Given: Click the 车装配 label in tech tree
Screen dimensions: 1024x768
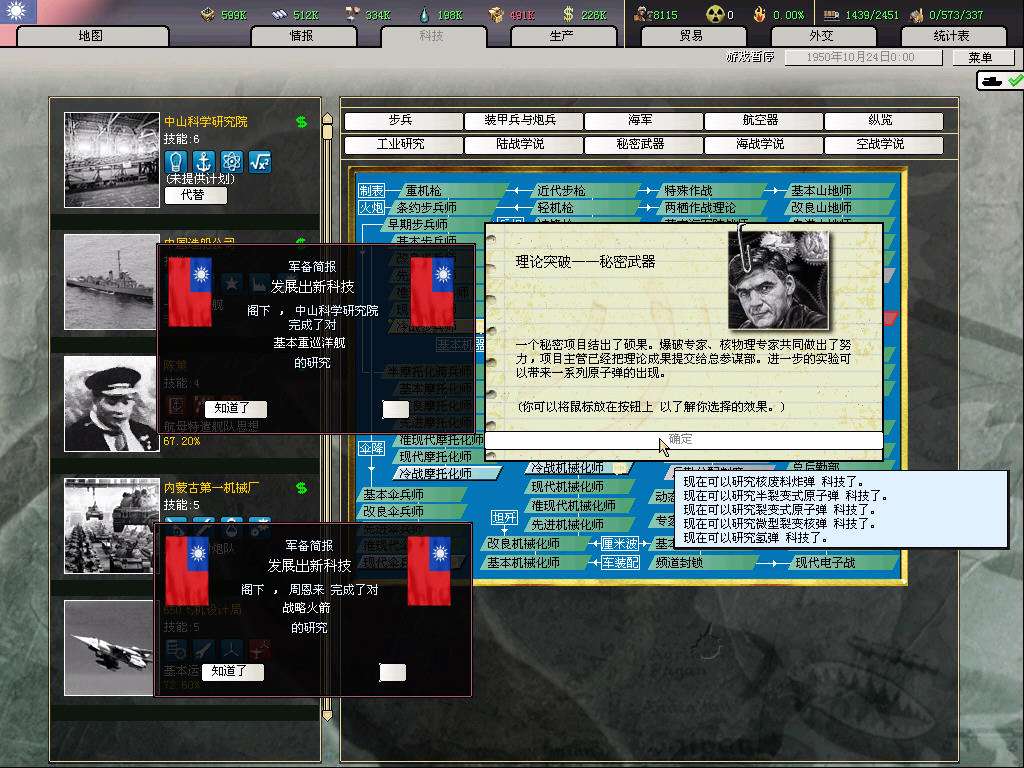Looking at the screenshot, I should coord(620,562).
